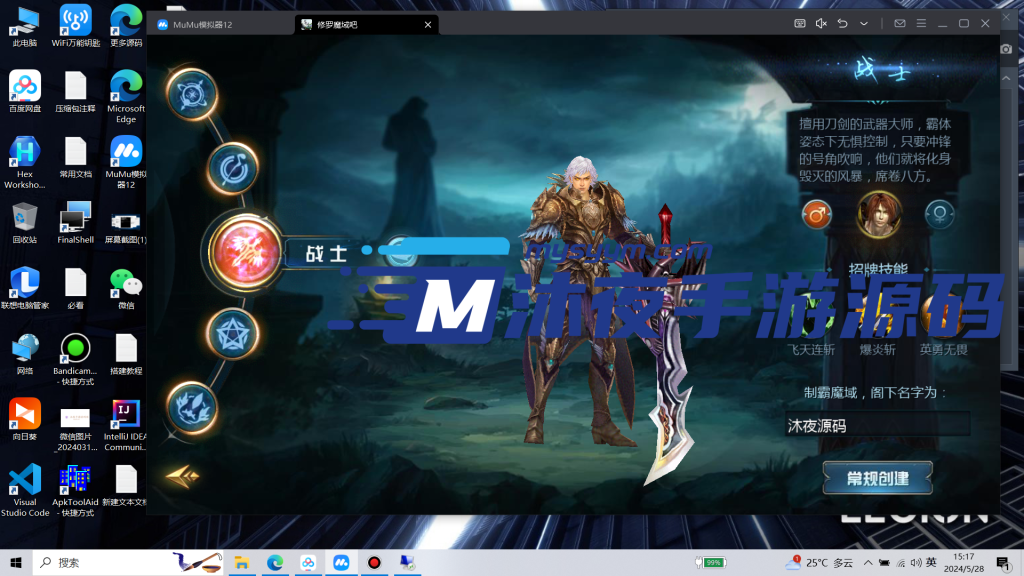Expand the title bar chevron dropdown
Viewport: 1024px width, 576px height.
pos(863,23)
